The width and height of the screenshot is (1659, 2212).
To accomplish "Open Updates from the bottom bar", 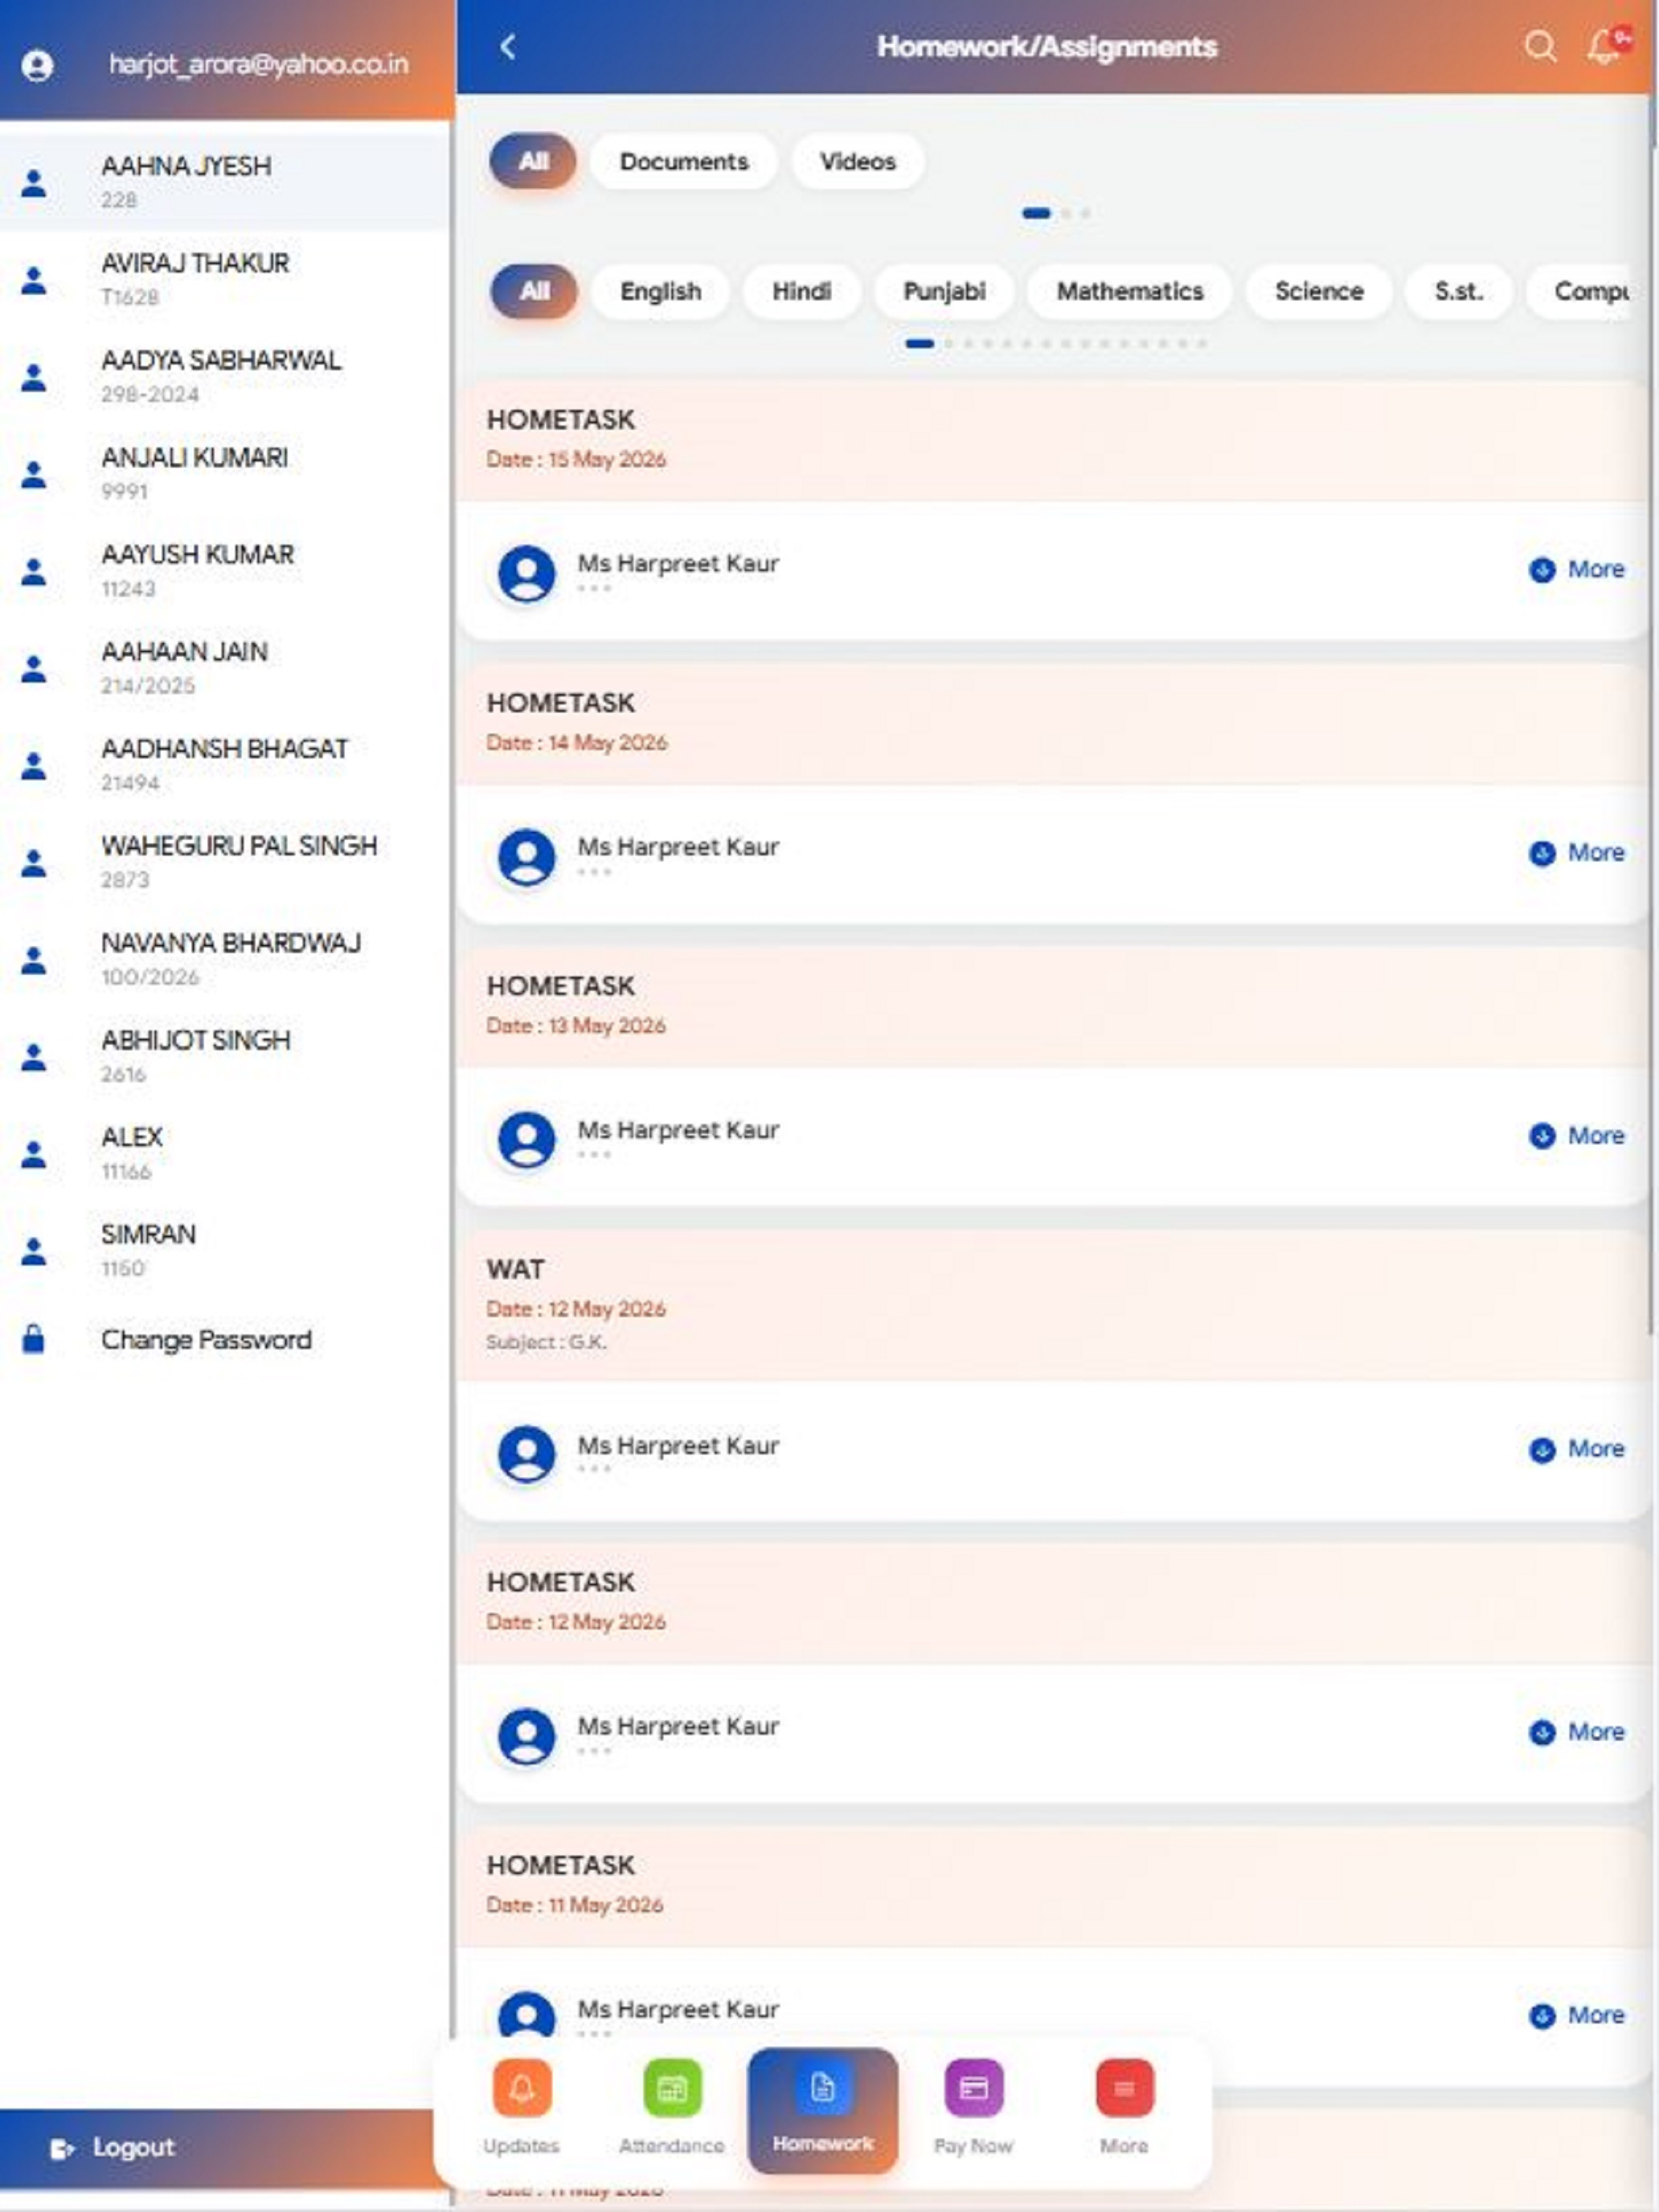I will click(x=521, y=2107).
